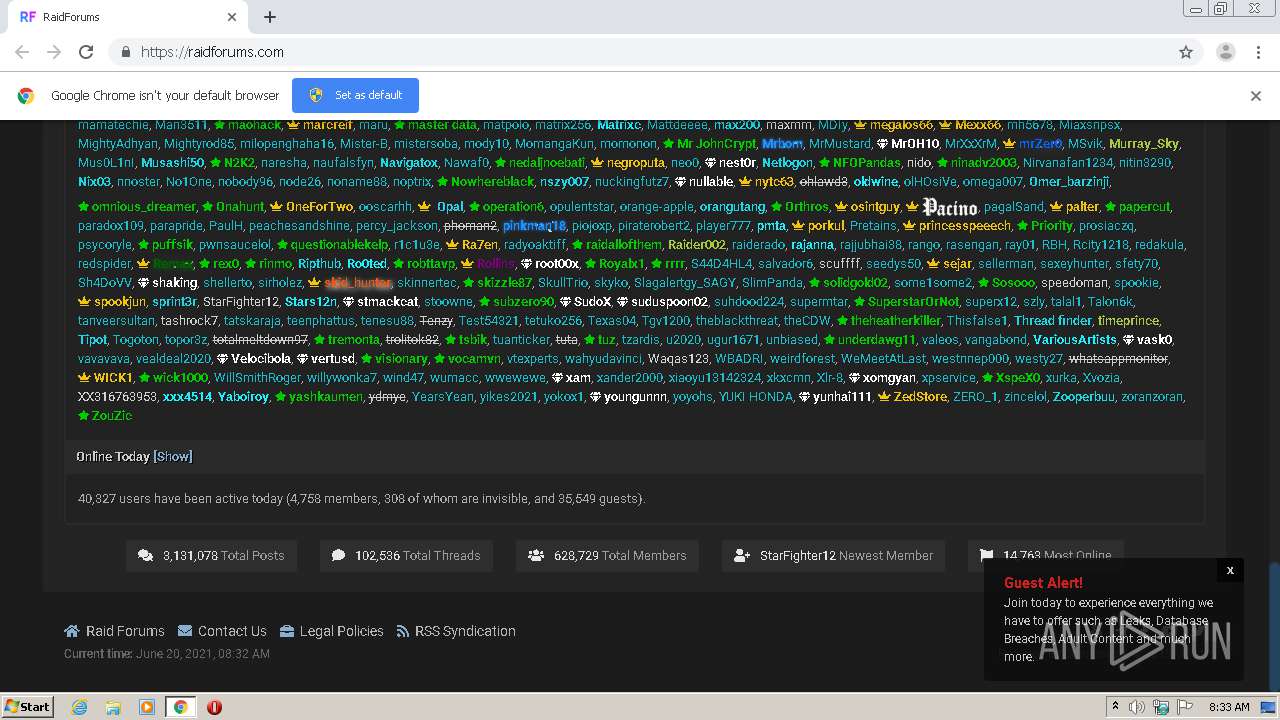Reload the RaidForums page
The image size is (1280, 720).
click(x=86, y=52)
